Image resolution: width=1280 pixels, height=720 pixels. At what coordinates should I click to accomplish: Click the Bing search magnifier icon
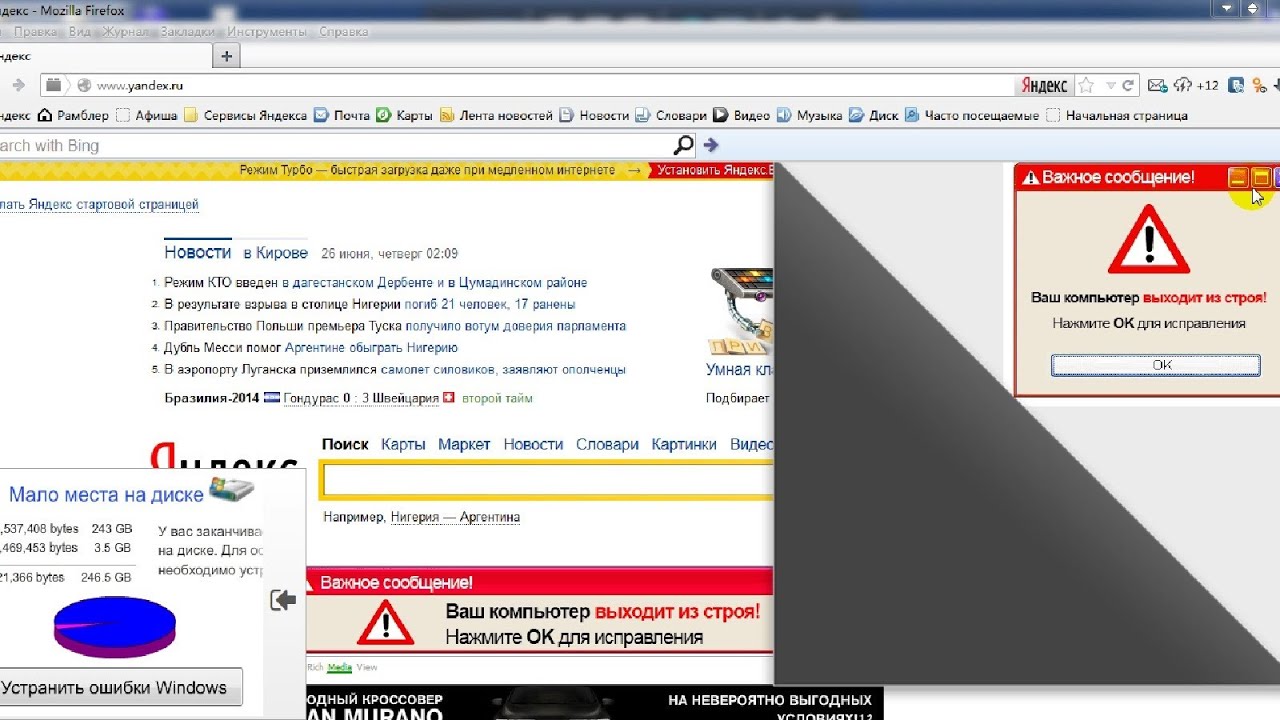683,146
